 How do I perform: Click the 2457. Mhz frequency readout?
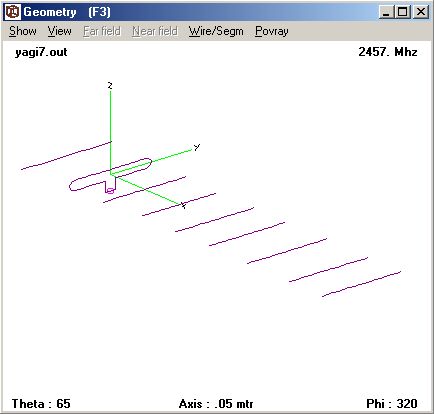(x=388, y=52)
